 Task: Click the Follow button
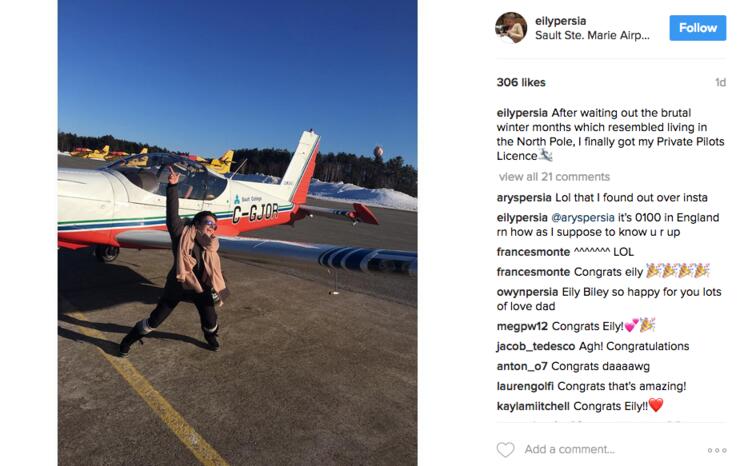[x=698, y=28]
